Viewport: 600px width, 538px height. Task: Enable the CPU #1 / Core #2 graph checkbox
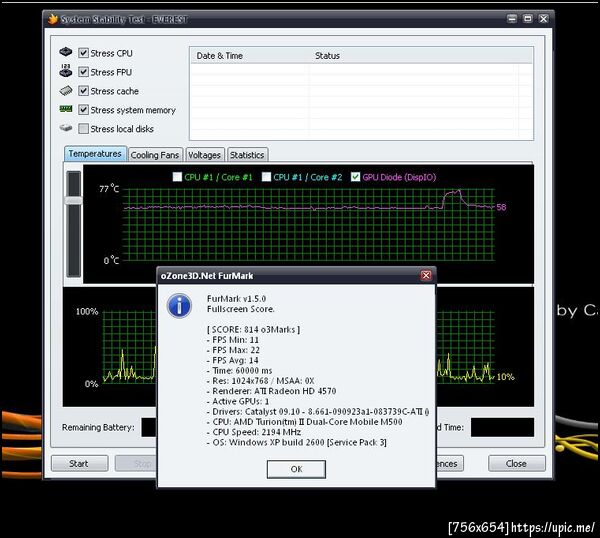coord(266,177)
